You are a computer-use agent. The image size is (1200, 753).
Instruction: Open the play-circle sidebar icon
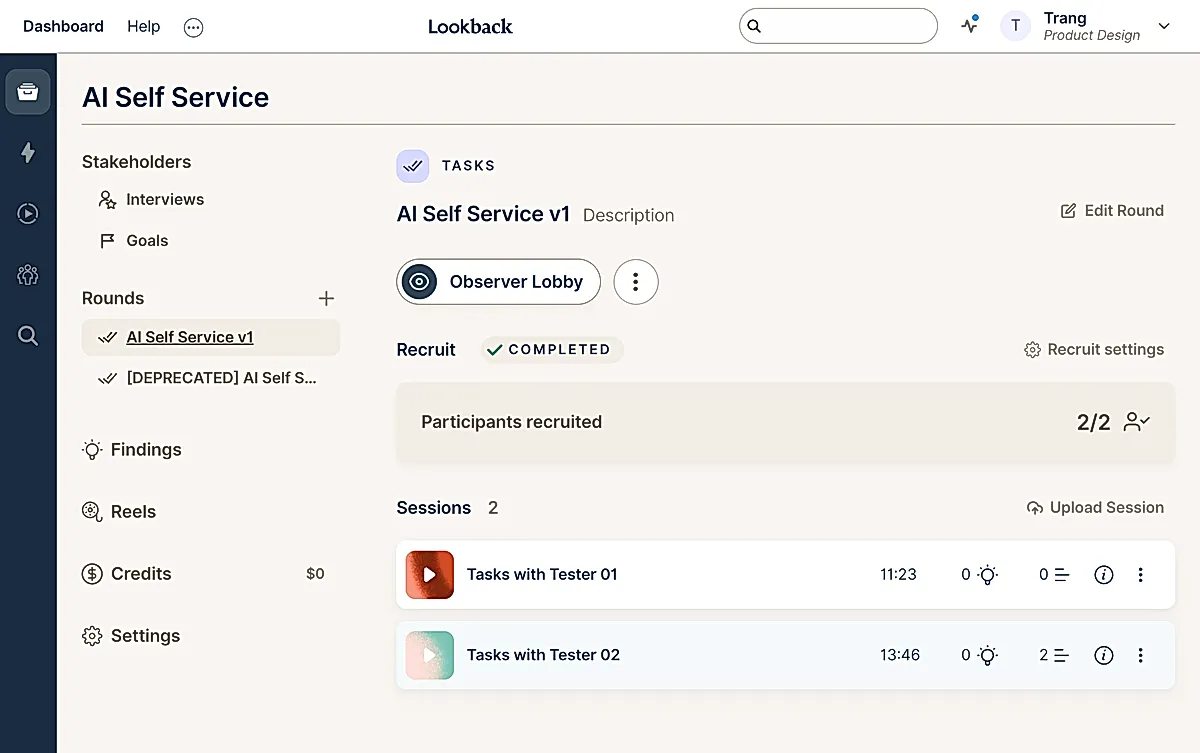[x=28, y=213]
